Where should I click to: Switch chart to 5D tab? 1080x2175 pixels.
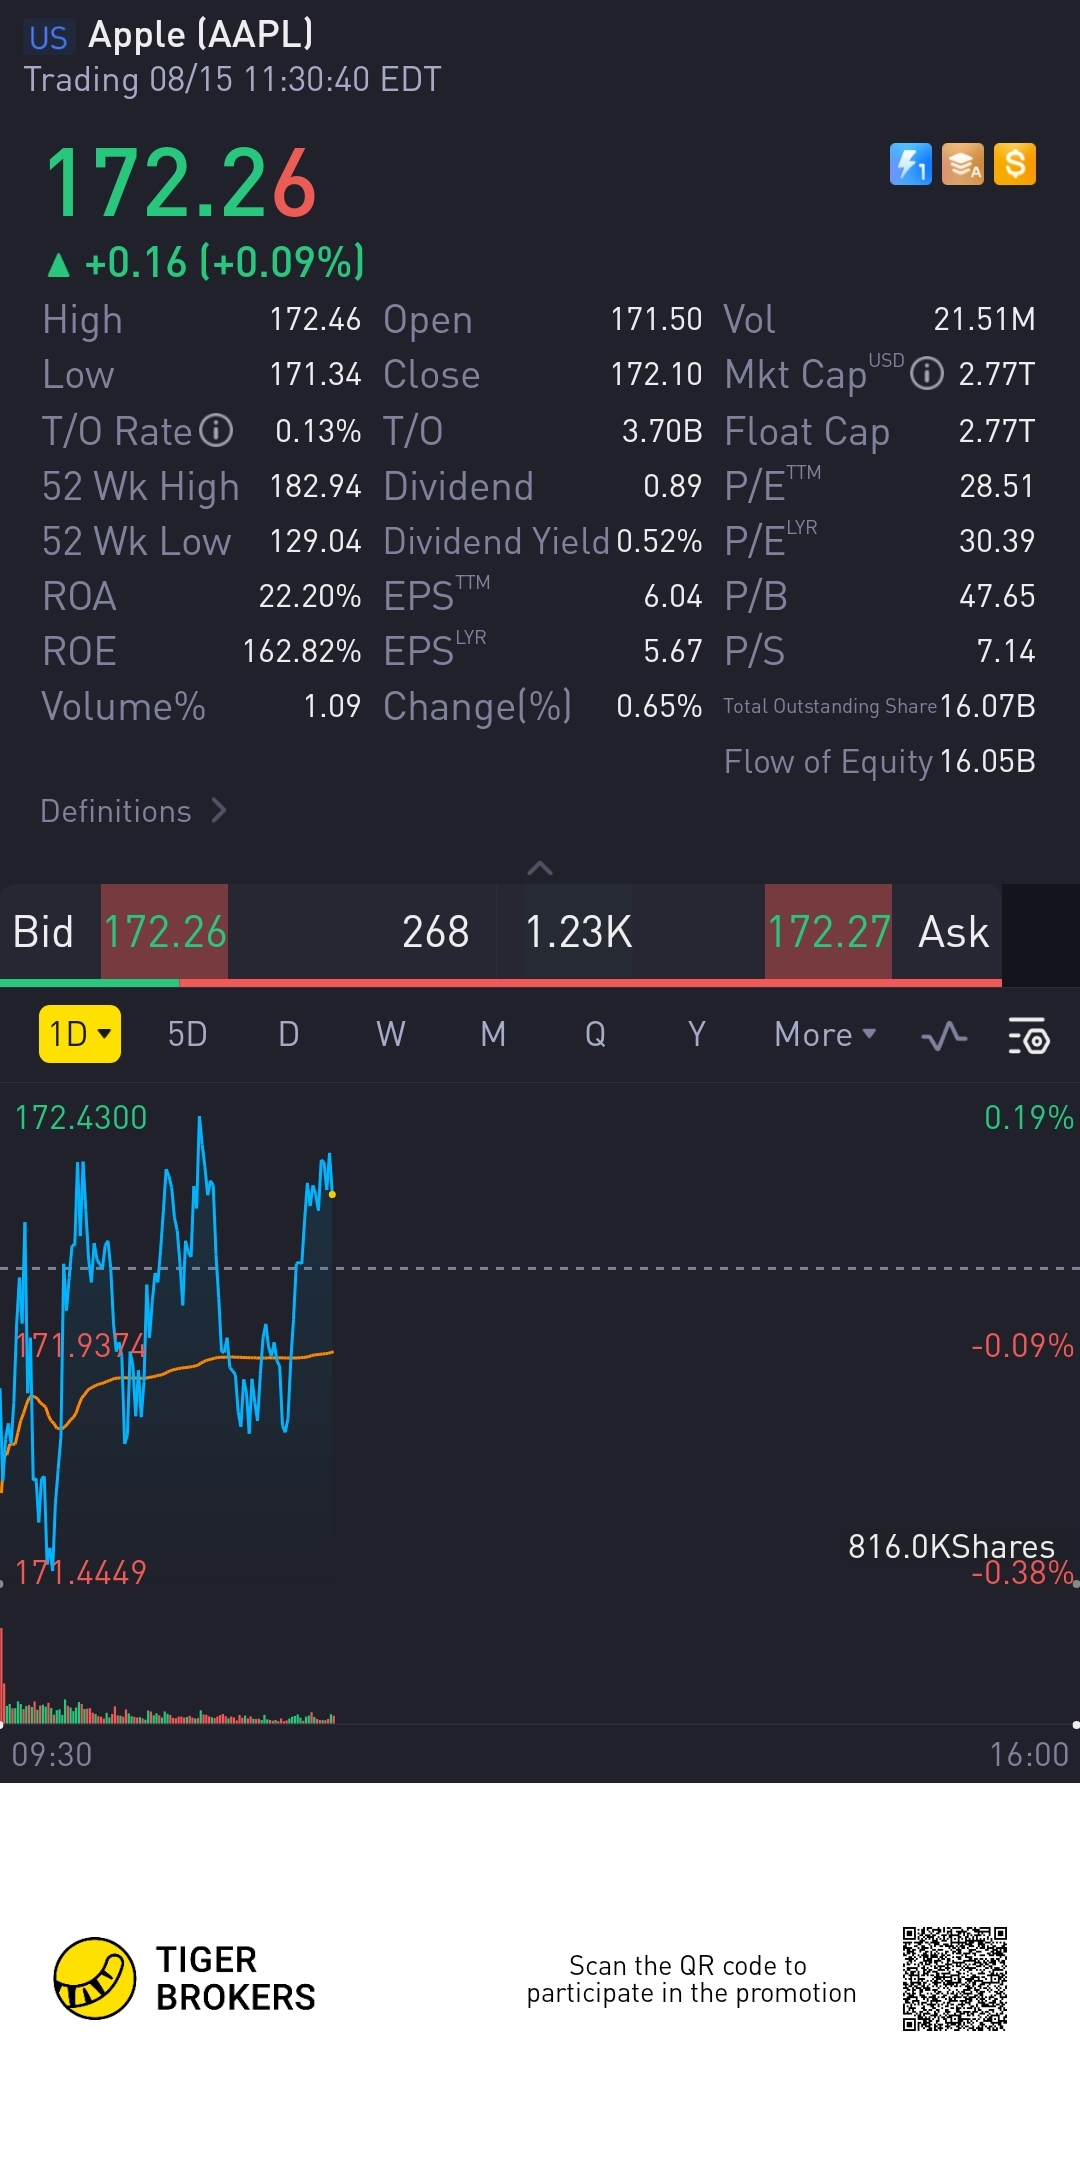point(187,1034)
